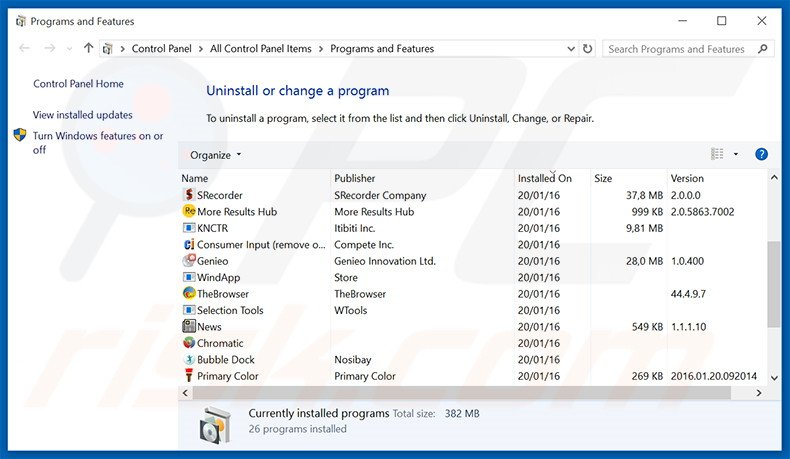This screenshot has width=790, height=459.
Task: Click the Primary Color program icon
Action: [x=189, y=375]
